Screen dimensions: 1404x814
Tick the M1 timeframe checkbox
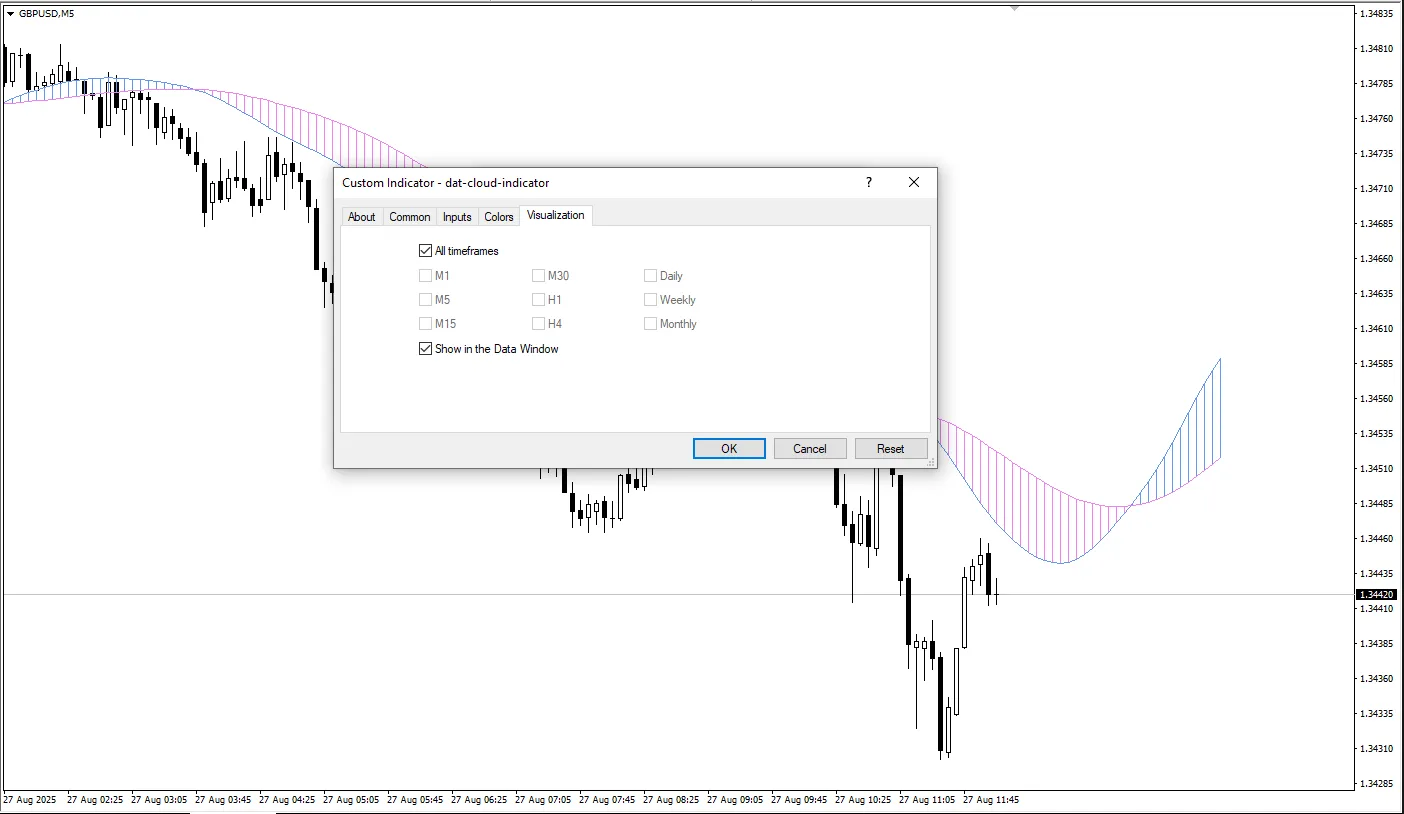click(x=426, y=275)
